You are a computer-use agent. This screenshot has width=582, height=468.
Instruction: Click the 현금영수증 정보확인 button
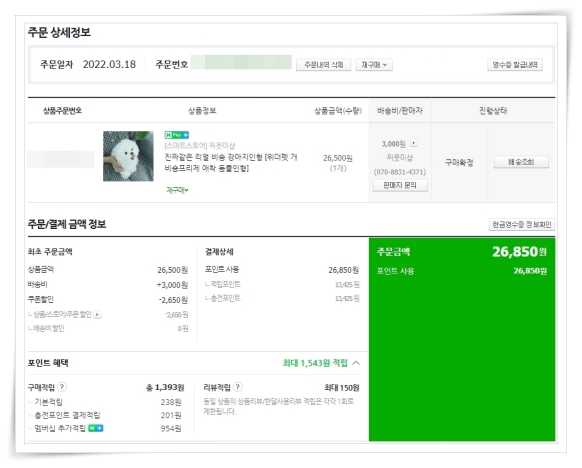(x=521, y=224)
